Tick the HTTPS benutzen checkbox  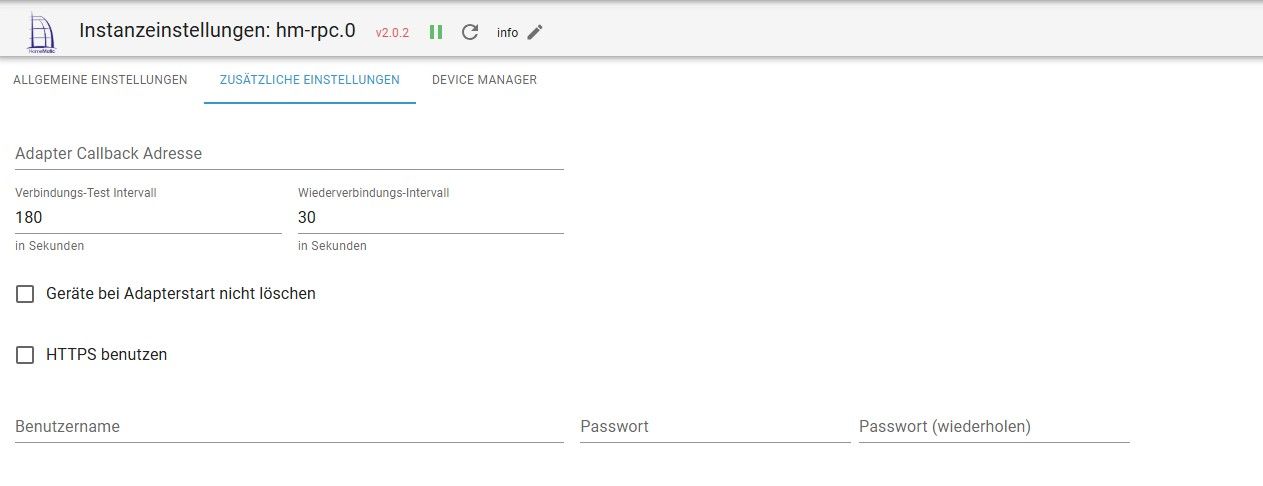point(25,355)
